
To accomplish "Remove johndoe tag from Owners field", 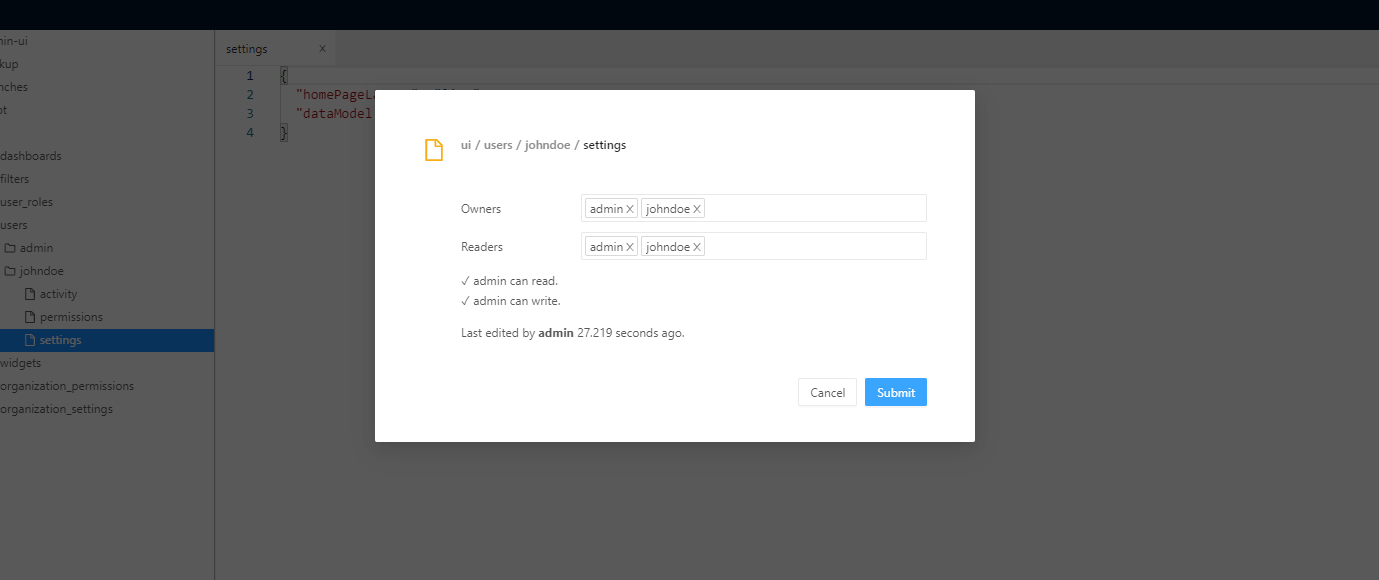I will (697, 209).
